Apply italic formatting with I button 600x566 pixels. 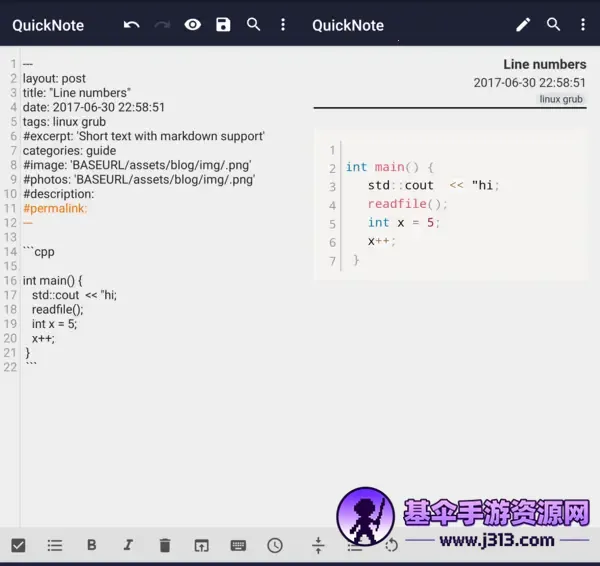point(128,545)
